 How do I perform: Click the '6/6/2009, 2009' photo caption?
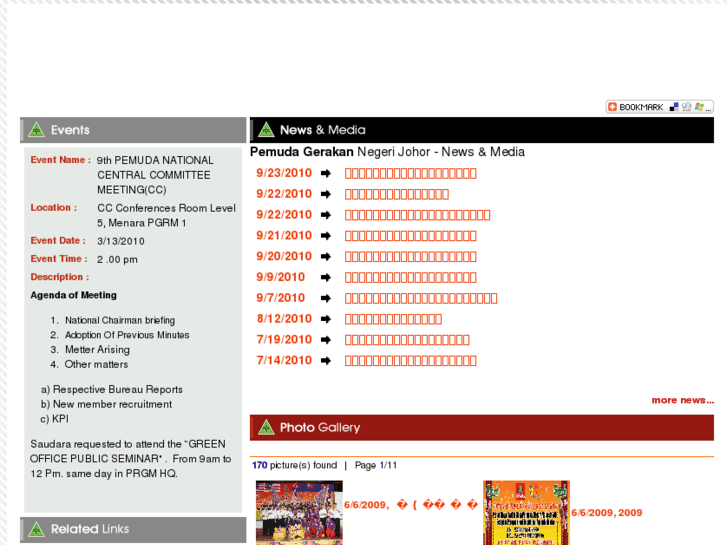[606, 513]
